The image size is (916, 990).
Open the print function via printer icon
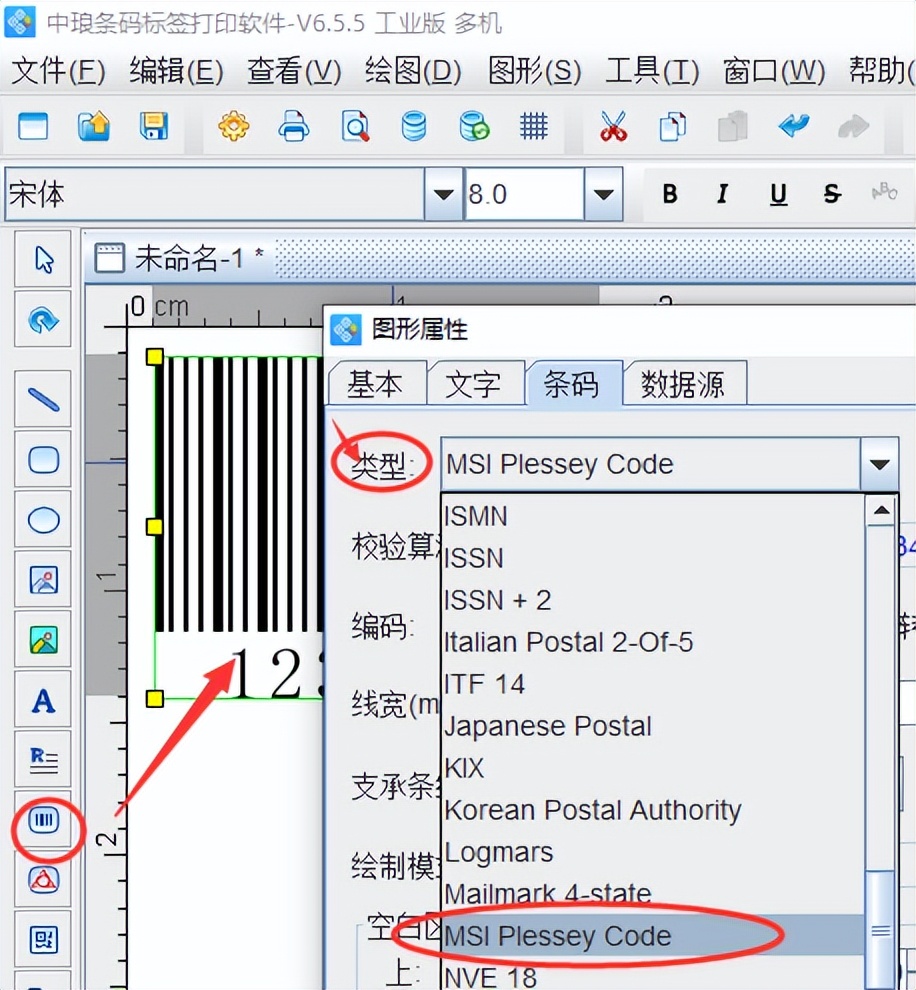pos(294,127)
